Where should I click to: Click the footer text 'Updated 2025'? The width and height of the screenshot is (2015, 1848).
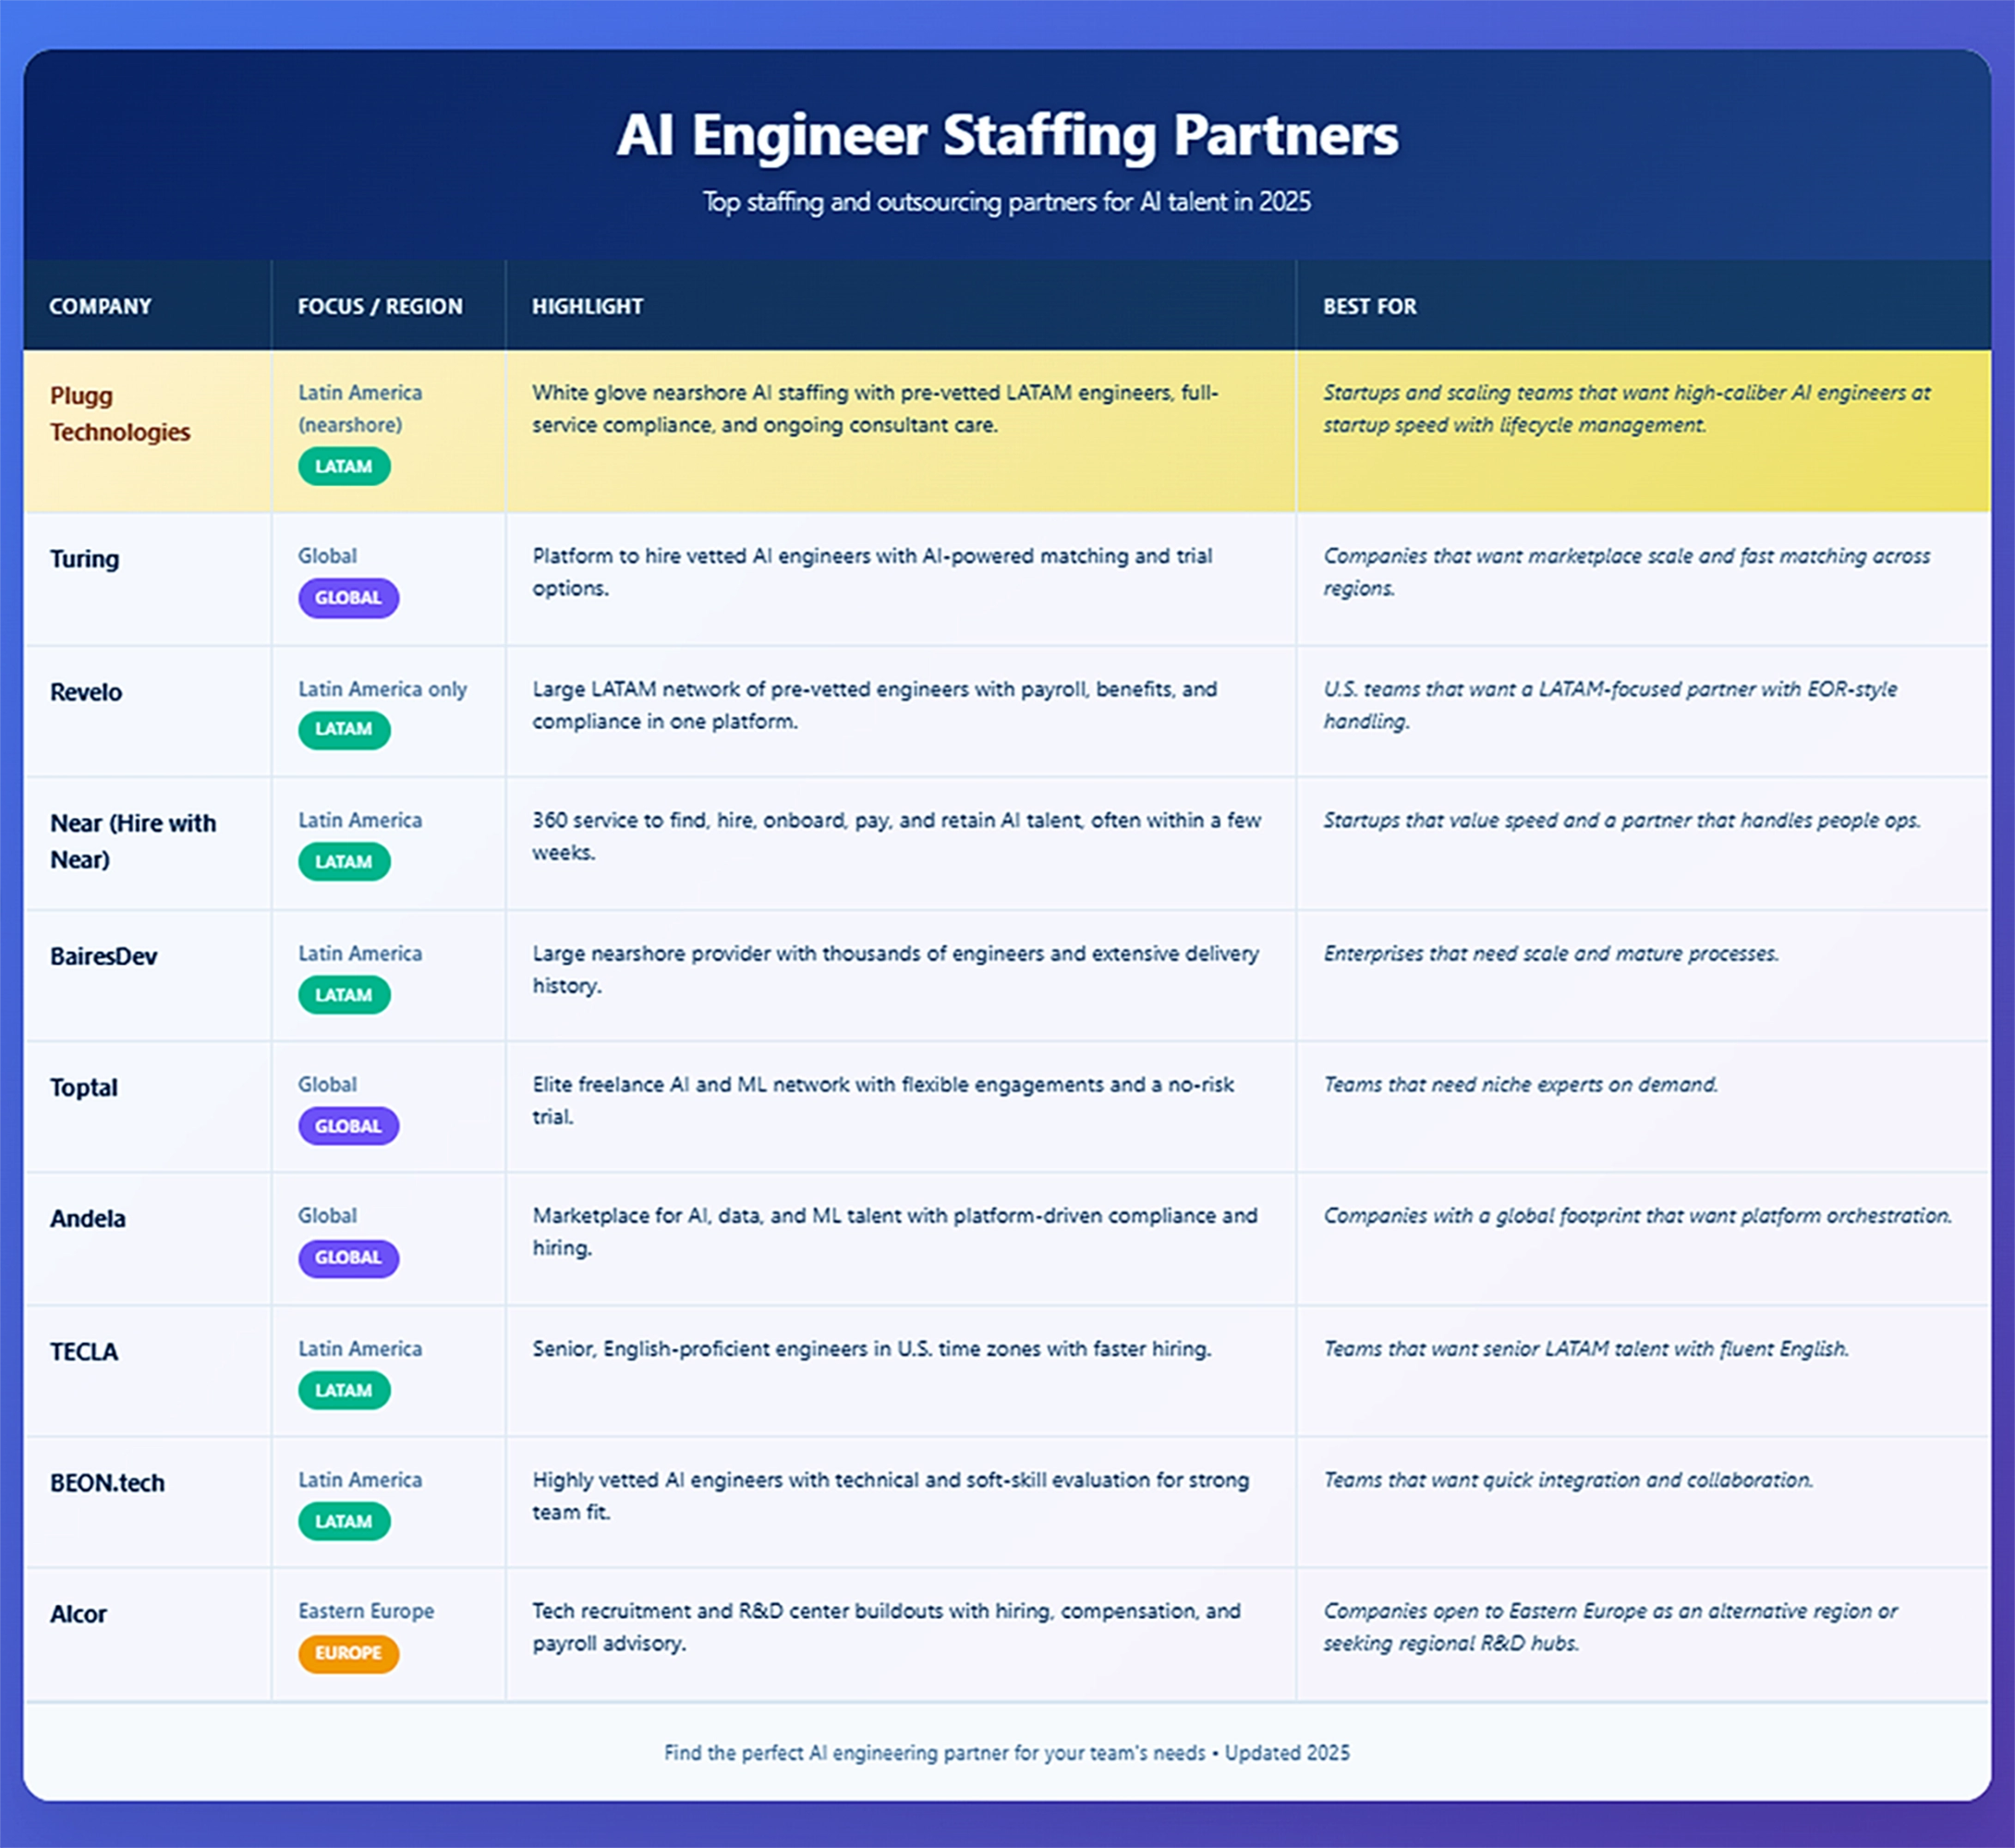pos(1287,1753)
